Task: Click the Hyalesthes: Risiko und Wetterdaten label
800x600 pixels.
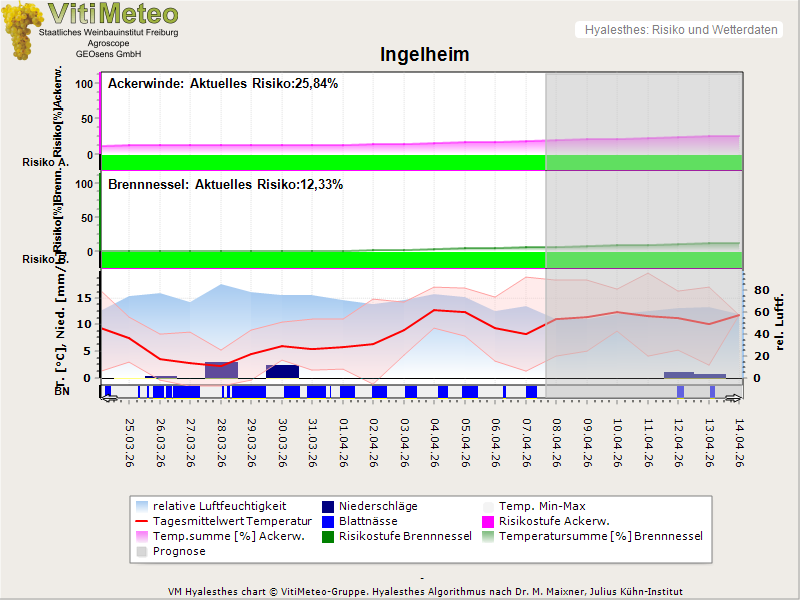Action: click(680, 30)
